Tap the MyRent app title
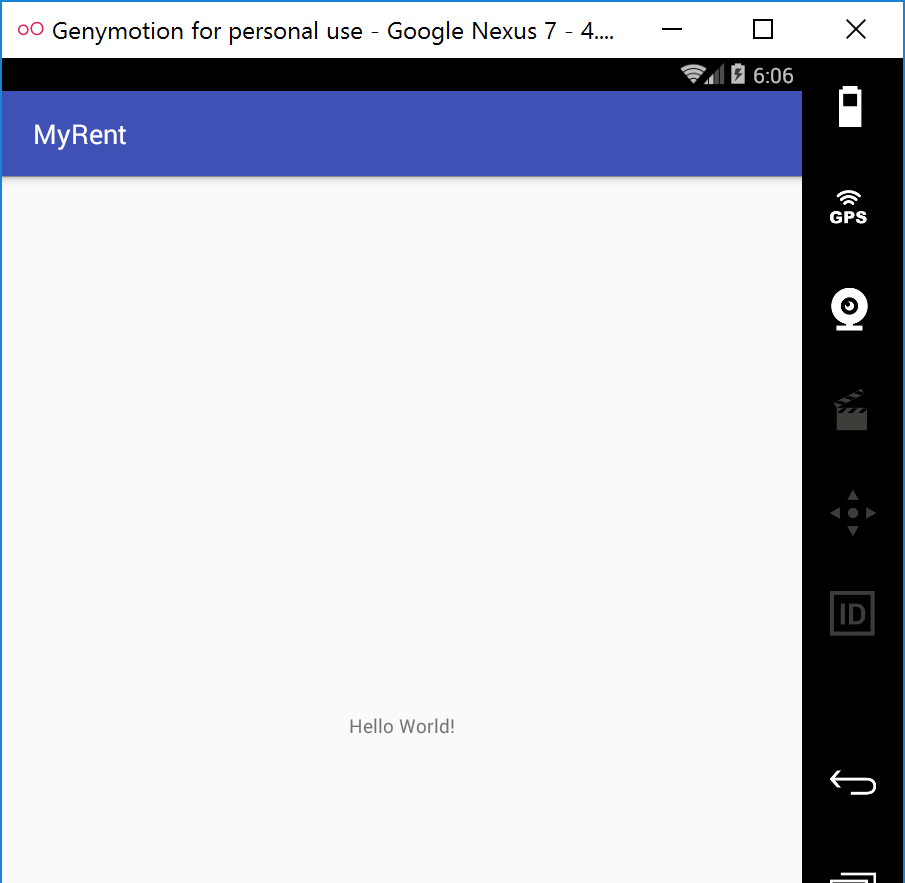Image resolution: width=905 pixels, height=883 pixels. tap(80, 135)
